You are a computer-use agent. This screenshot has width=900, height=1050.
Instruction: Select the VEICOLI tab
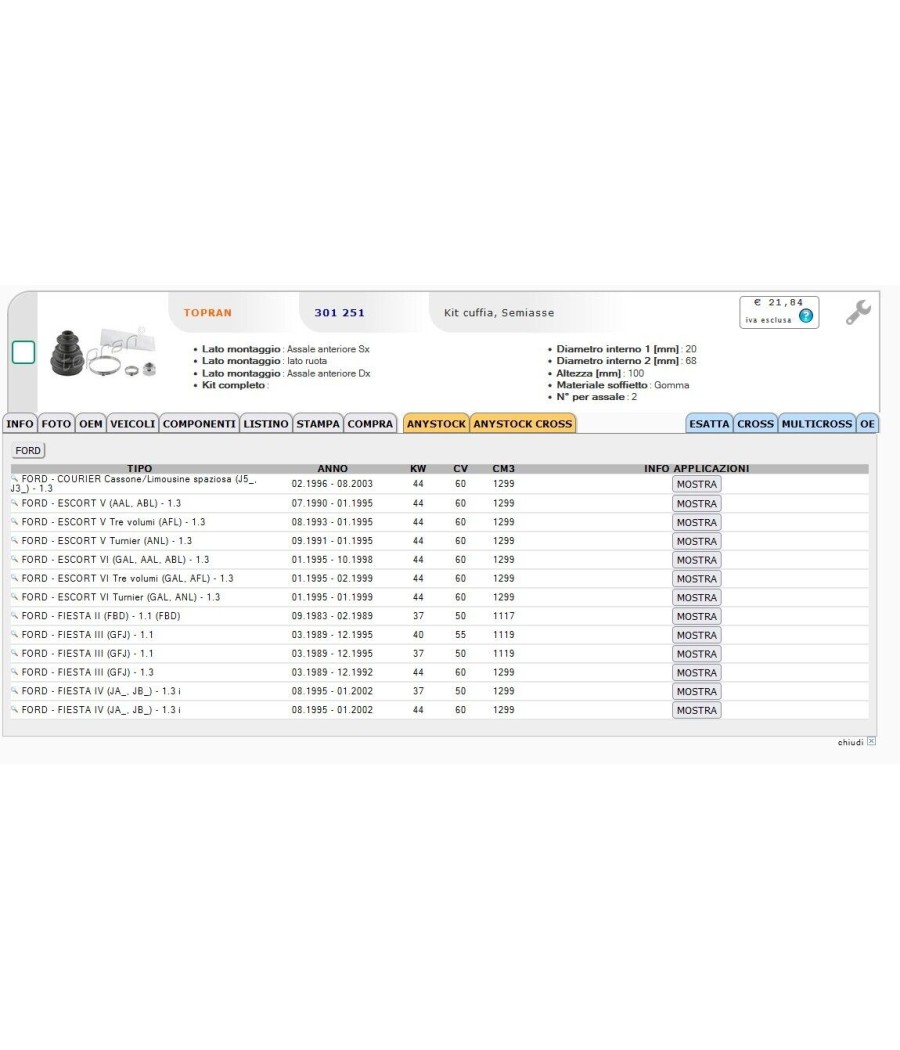(x=133, y=424)
